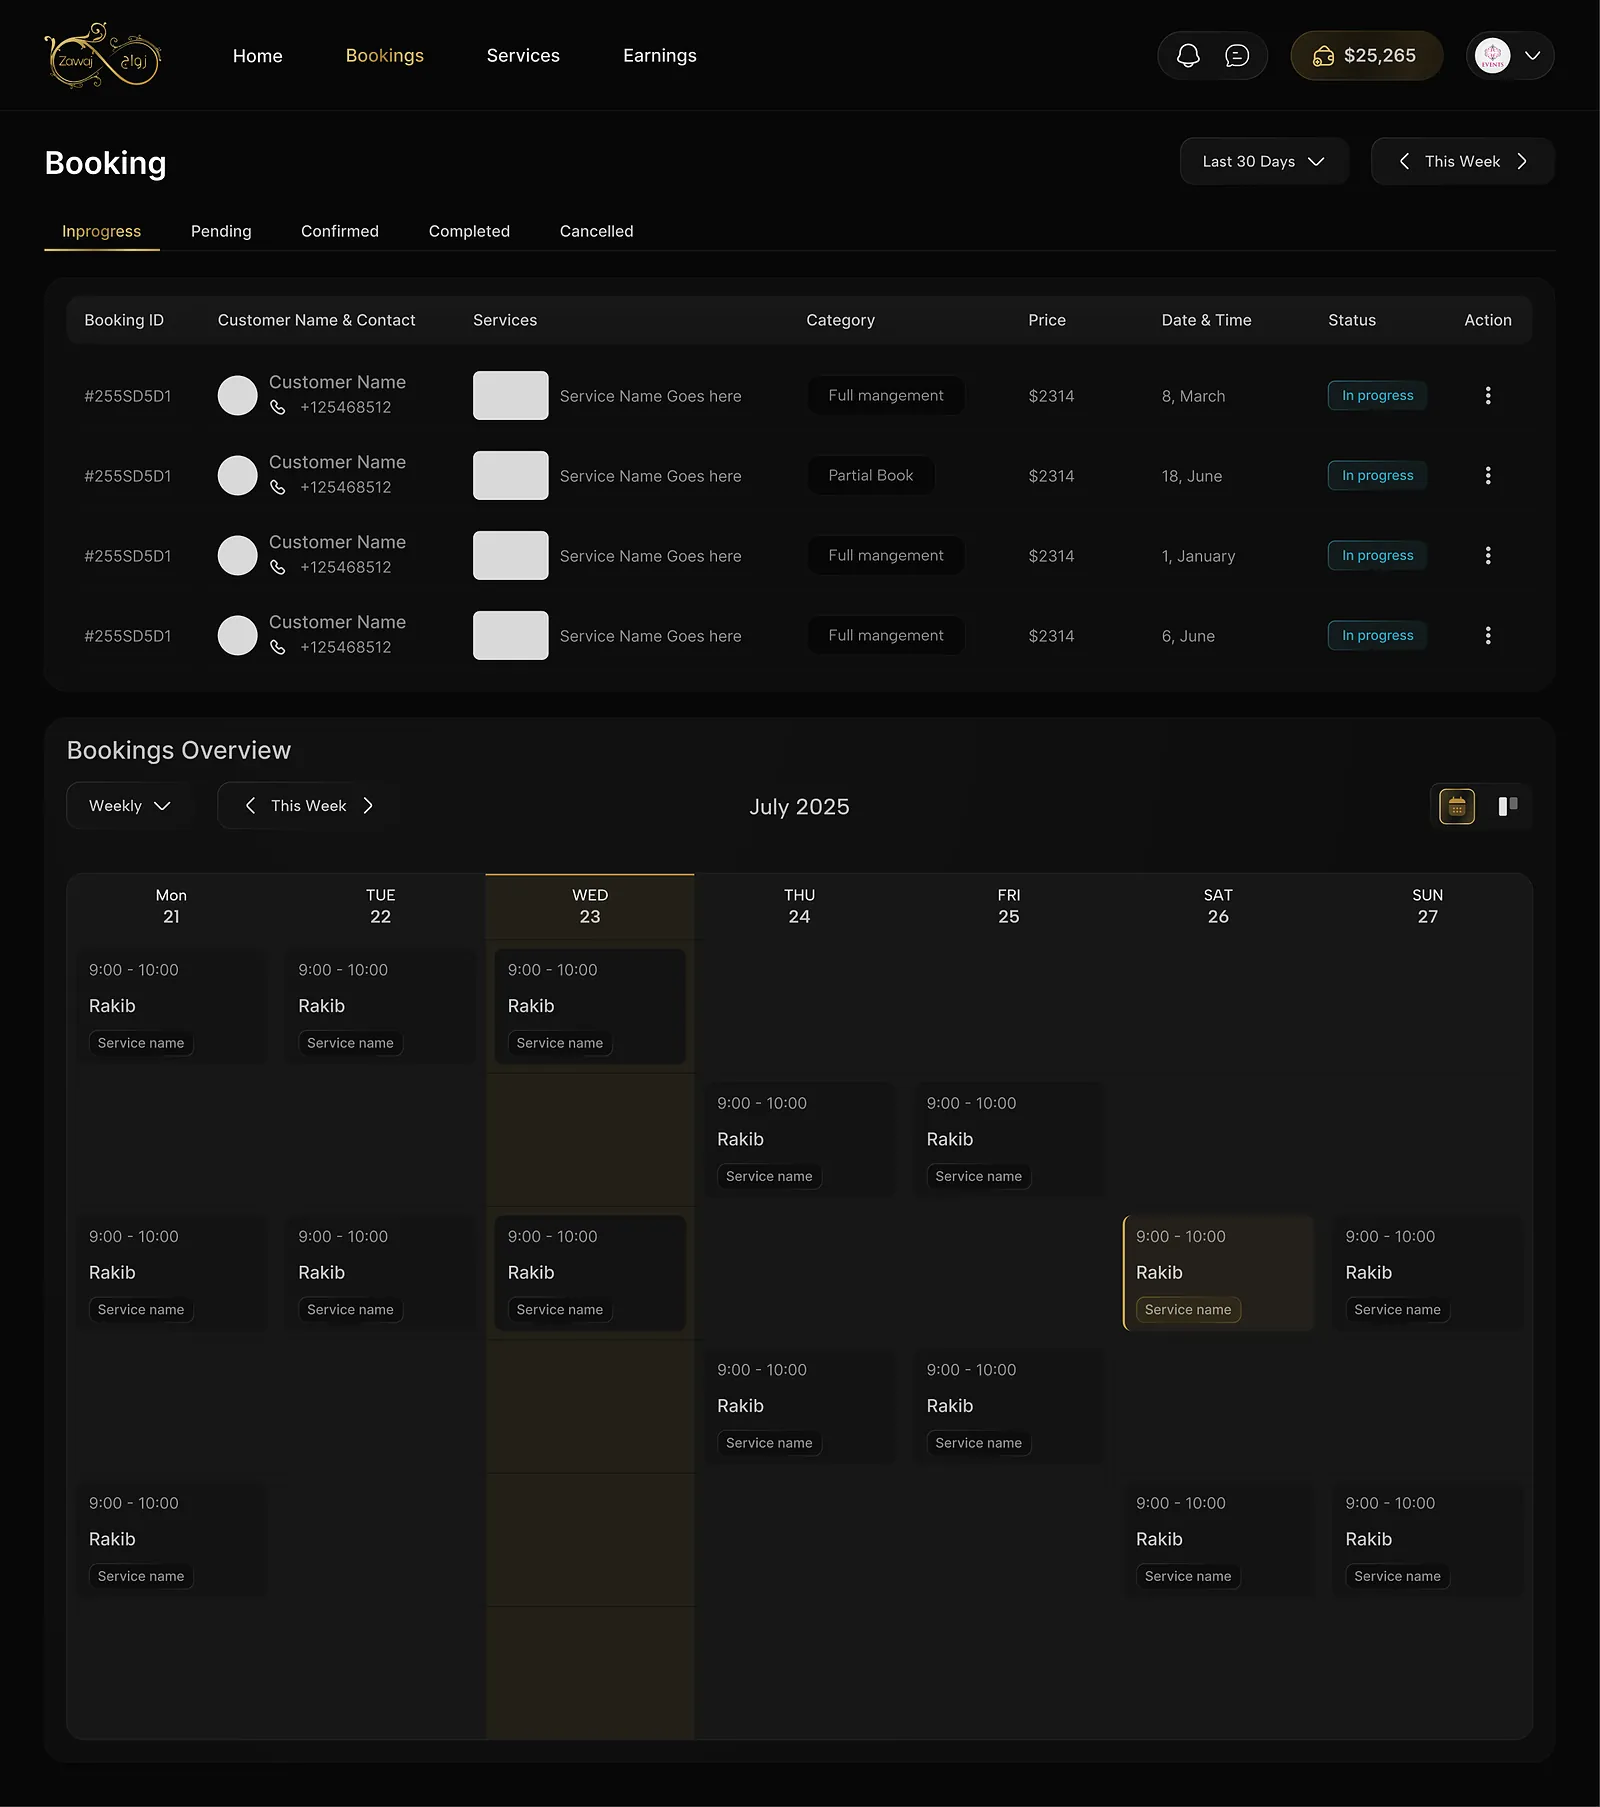The width and height of the screenshot is (1600, 1807).
Task: Click customer avatar in 18, June row
Action: click(238, 476)
